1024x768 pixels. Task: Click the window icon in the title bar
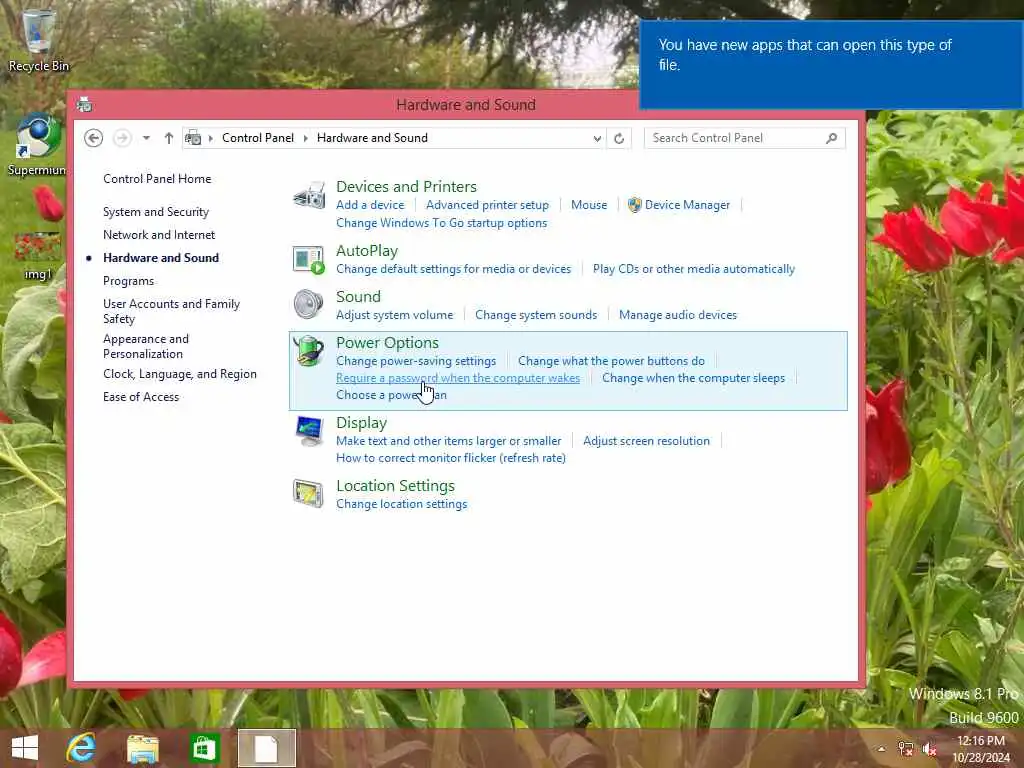pos(84,104)
